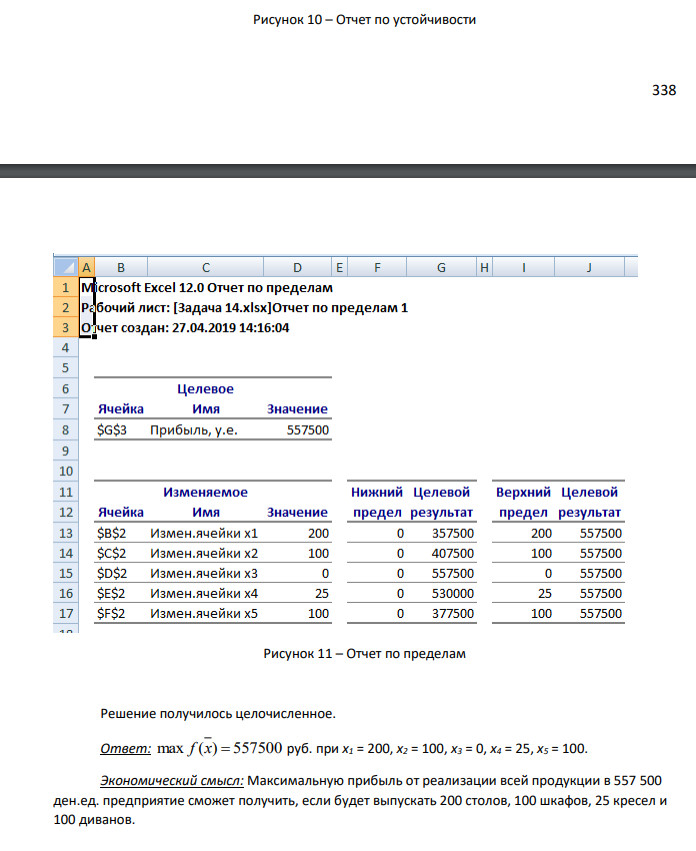Viewport: 696px width, 851px height.
Task: Click the Нижний предел header
Action: tap(377, 502)
